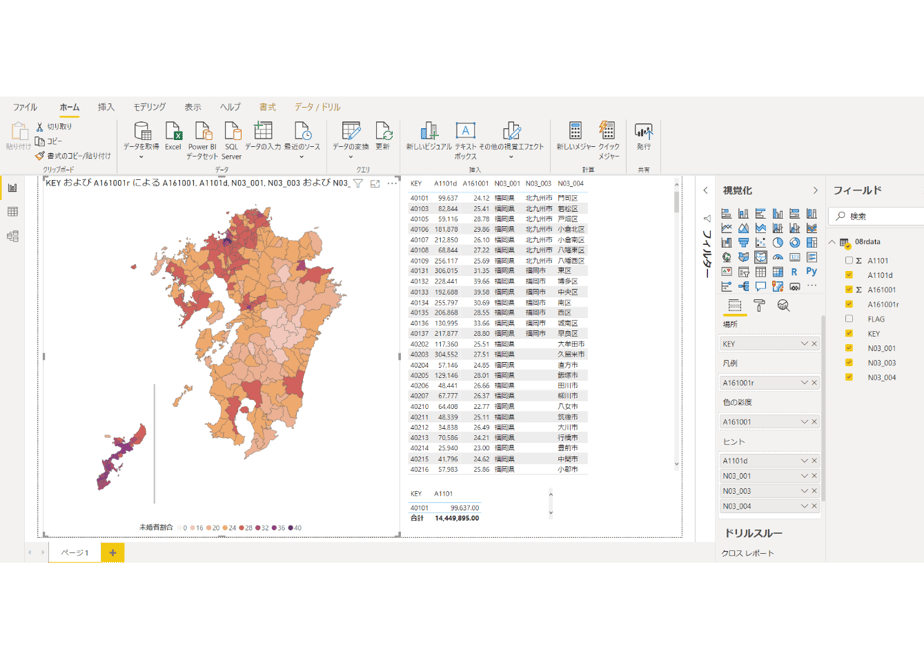Open dropdown for A161001r legend field
924x660 pixels.
804,382
